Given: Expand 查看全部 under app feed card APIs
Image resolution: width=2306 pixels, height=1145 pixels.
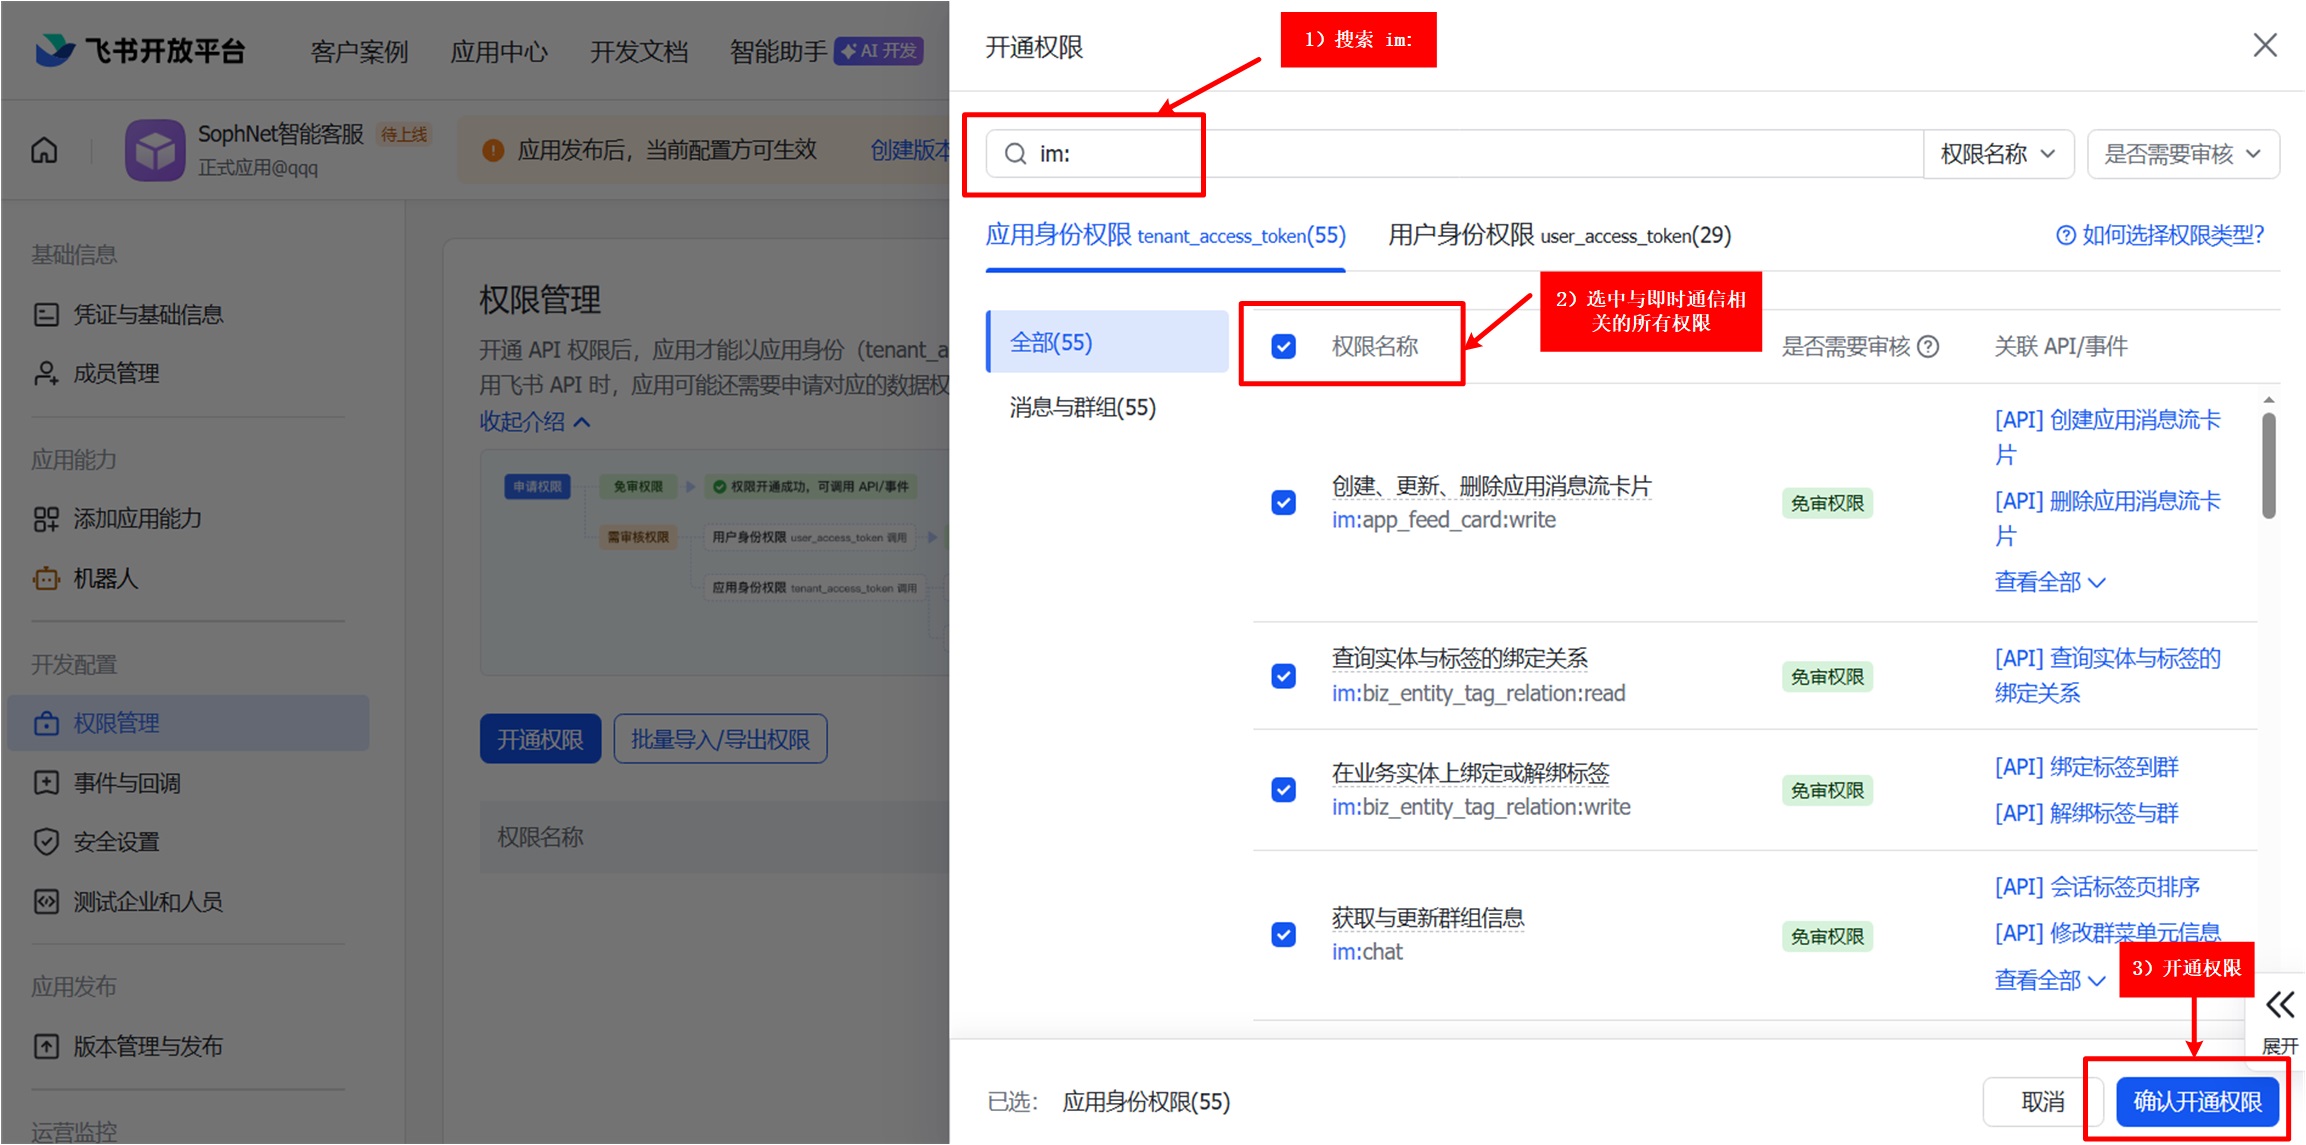Looking at the screenshot, I should tap(2049, 582).
